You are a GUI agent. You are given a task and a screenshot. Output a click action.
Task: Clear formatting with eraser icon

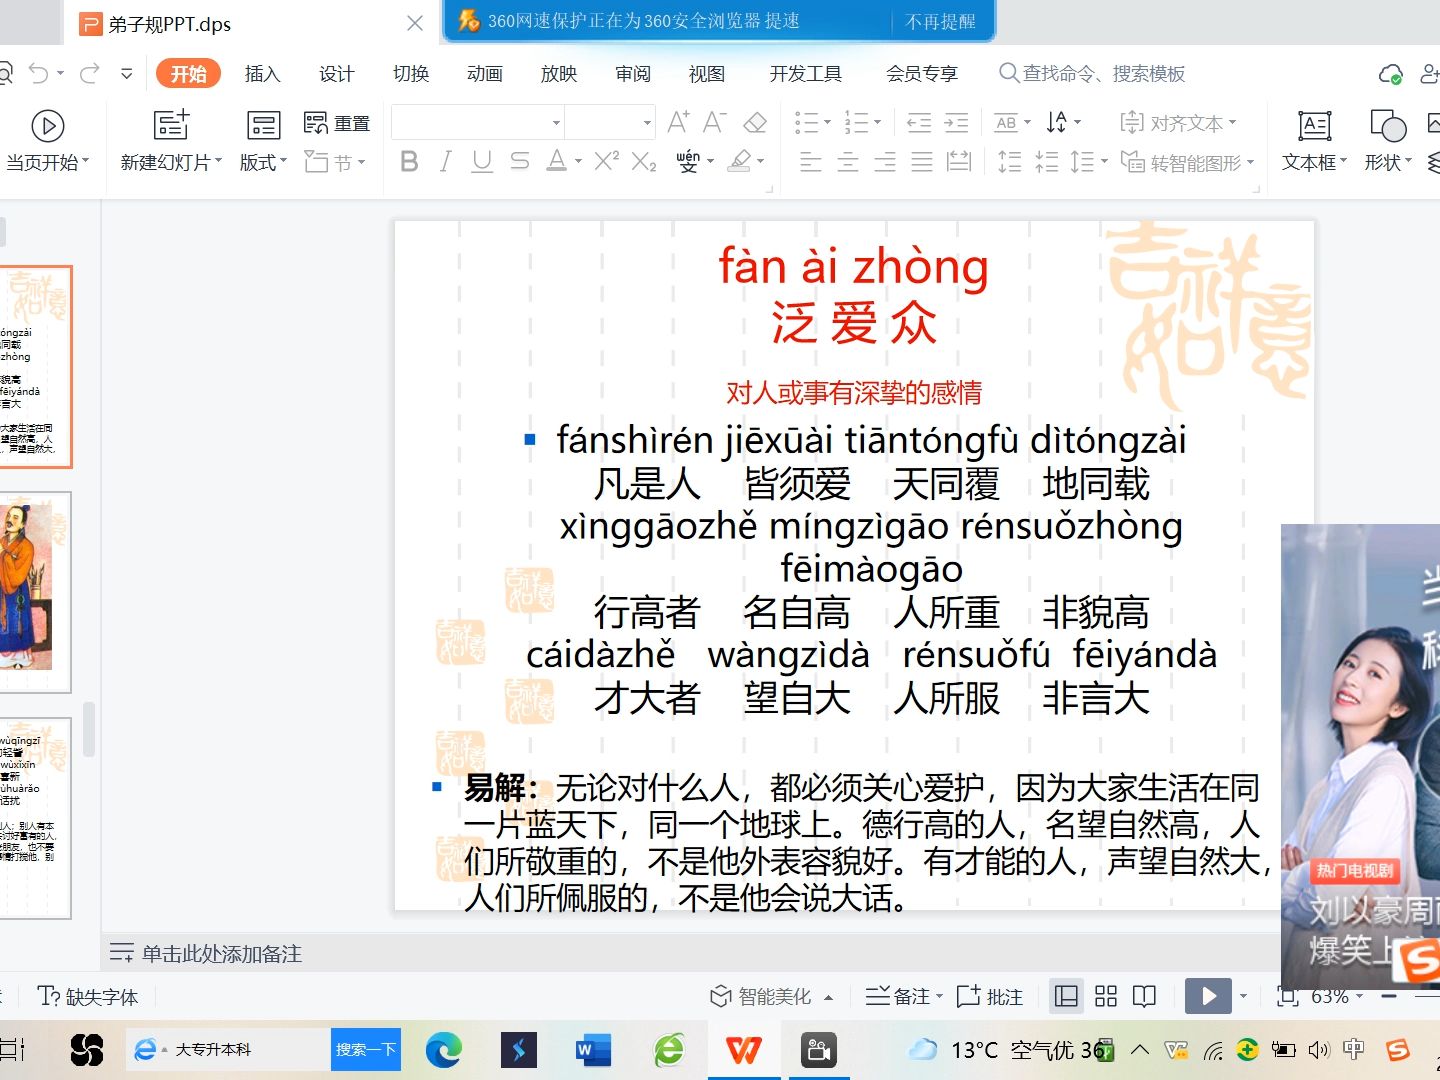tap(755, 122)
